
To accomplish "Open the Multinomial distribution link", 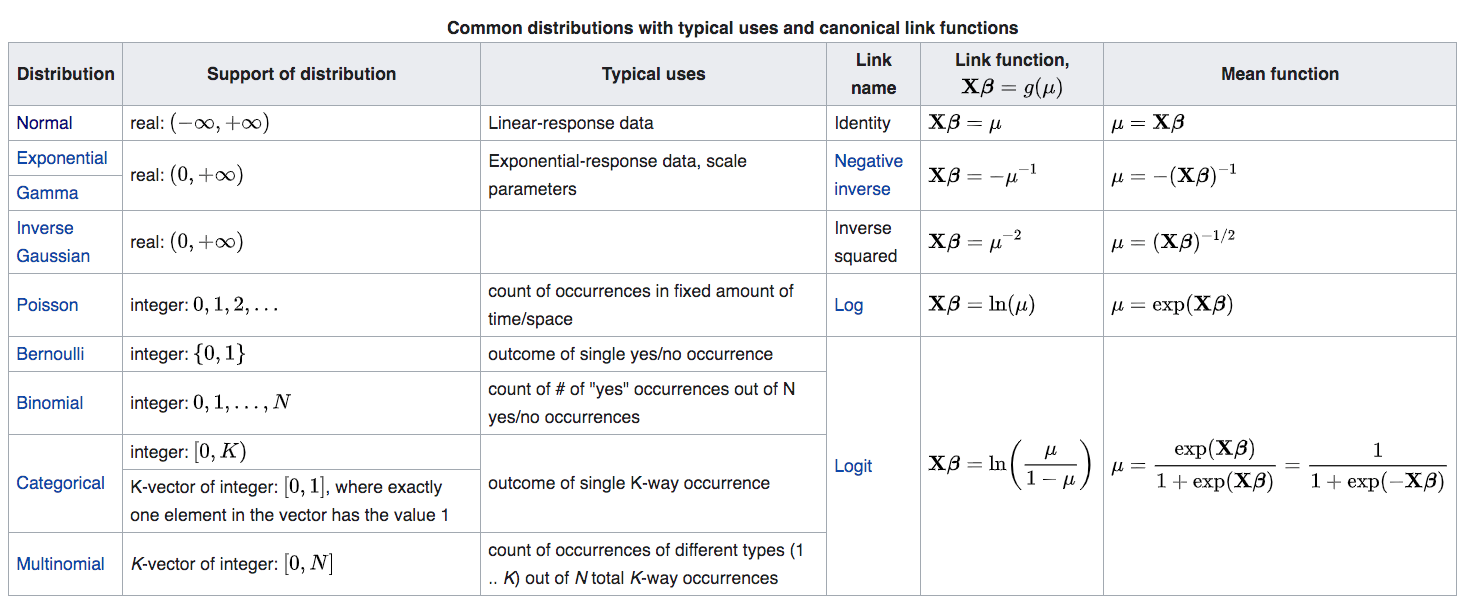I will point(60,564).
